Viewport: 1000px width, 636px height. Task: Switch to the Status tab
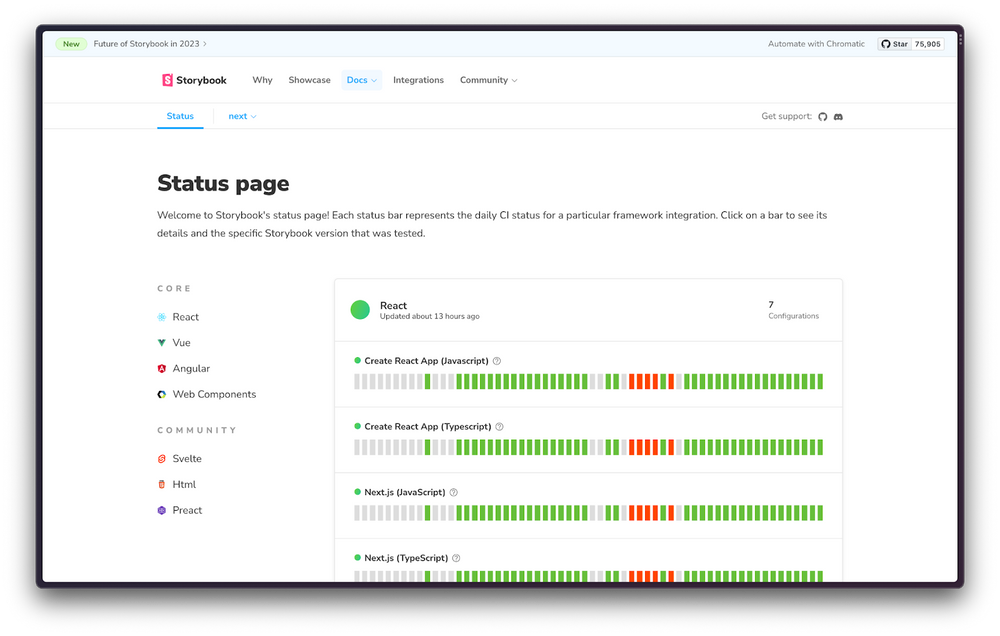click(180, 117)
